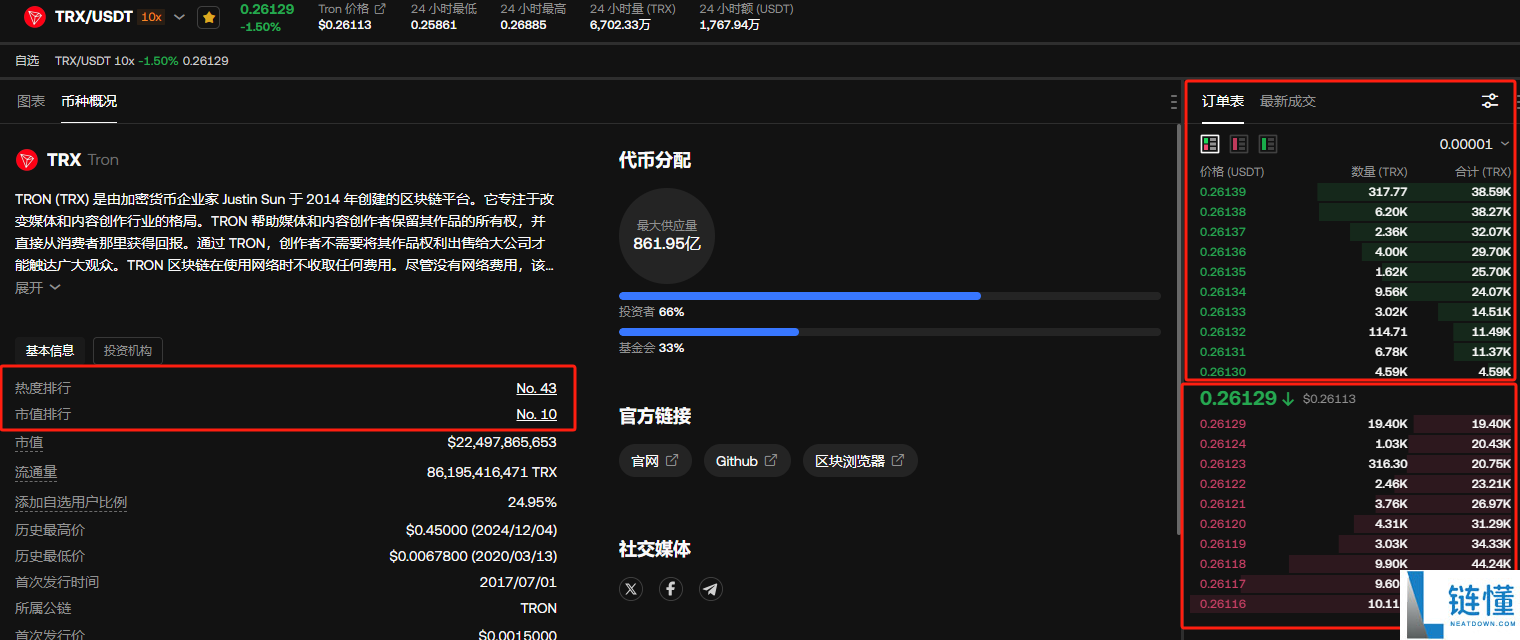Open the Tron 价格 external link icon
This screenshot has height=640, width=1520.
(380, 9)
